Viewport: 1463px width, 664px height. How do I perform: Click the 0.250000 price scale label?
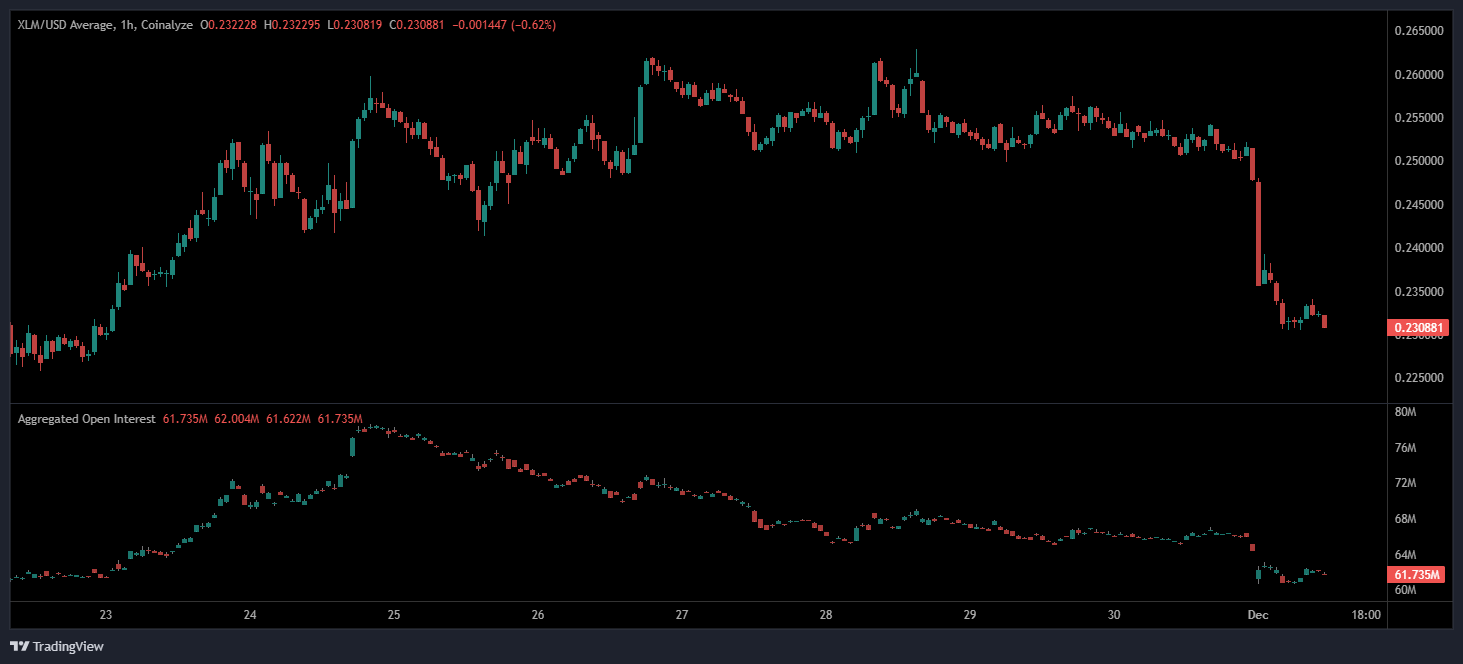pos(1418,161)
